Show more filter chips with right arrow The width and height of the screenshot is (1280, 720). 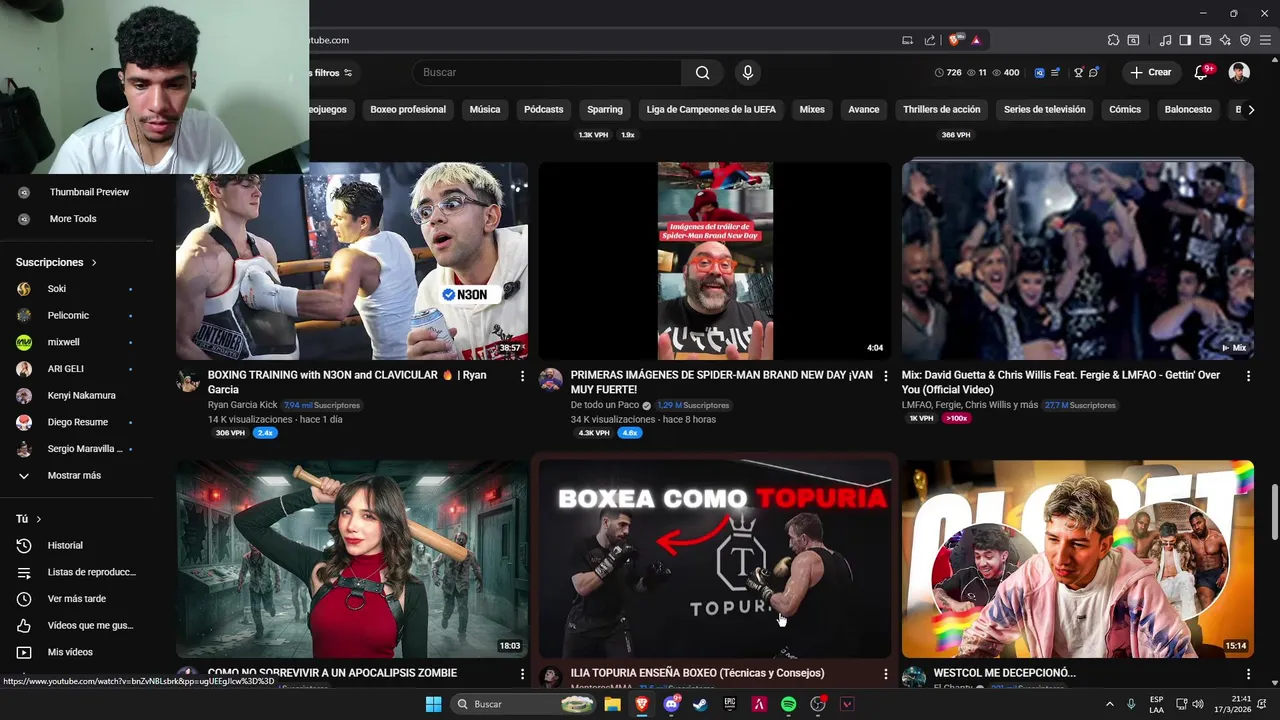(x=1251, y=110)
